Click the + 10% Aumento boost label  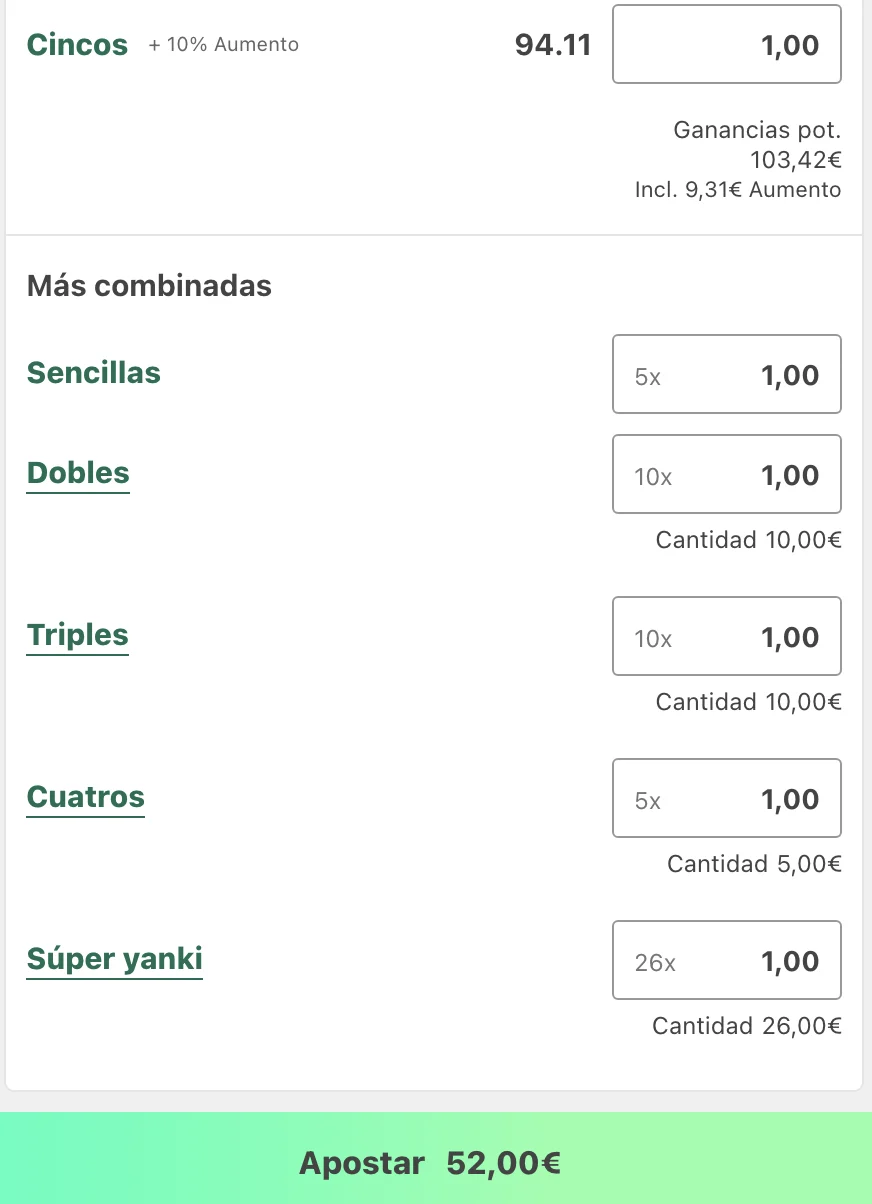pos(224,45)
